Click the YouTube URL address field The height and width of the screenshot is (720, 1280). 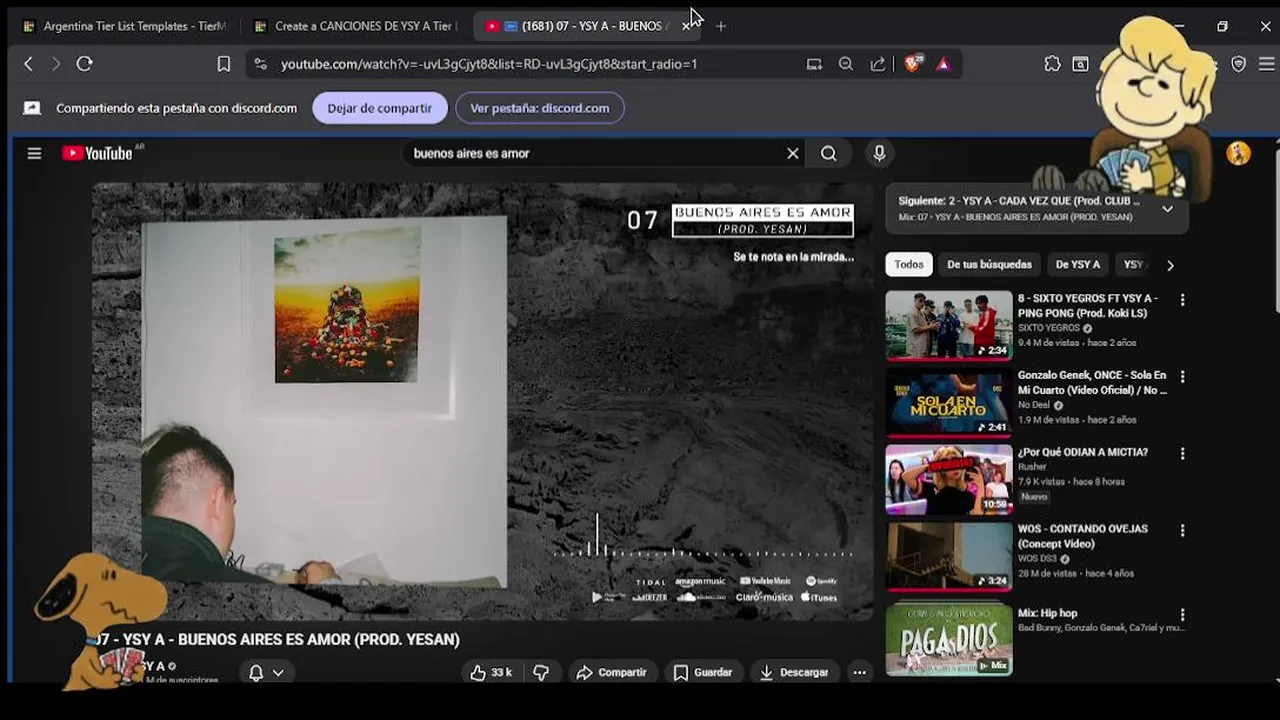[489, 64]
